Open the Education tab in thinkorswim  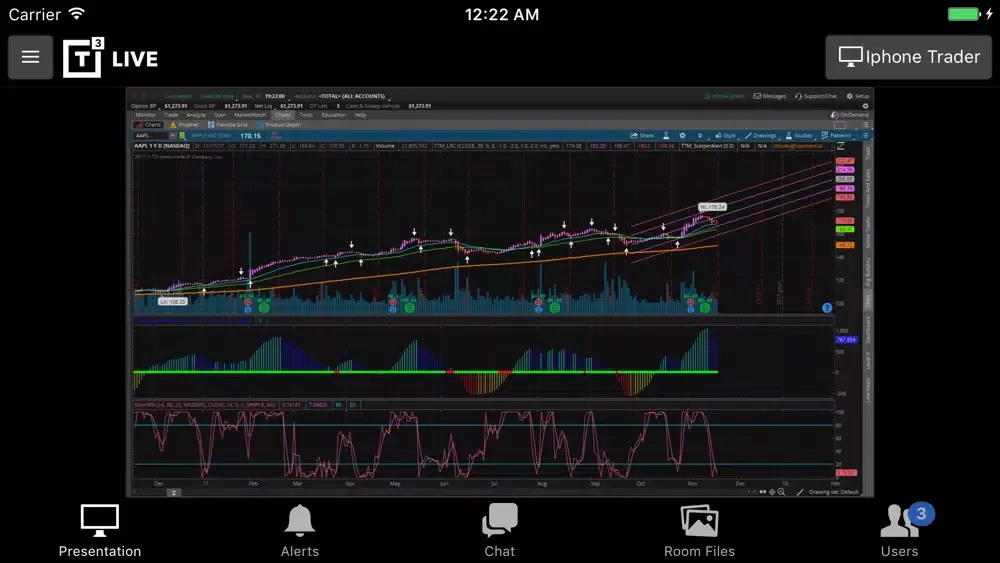334,115
